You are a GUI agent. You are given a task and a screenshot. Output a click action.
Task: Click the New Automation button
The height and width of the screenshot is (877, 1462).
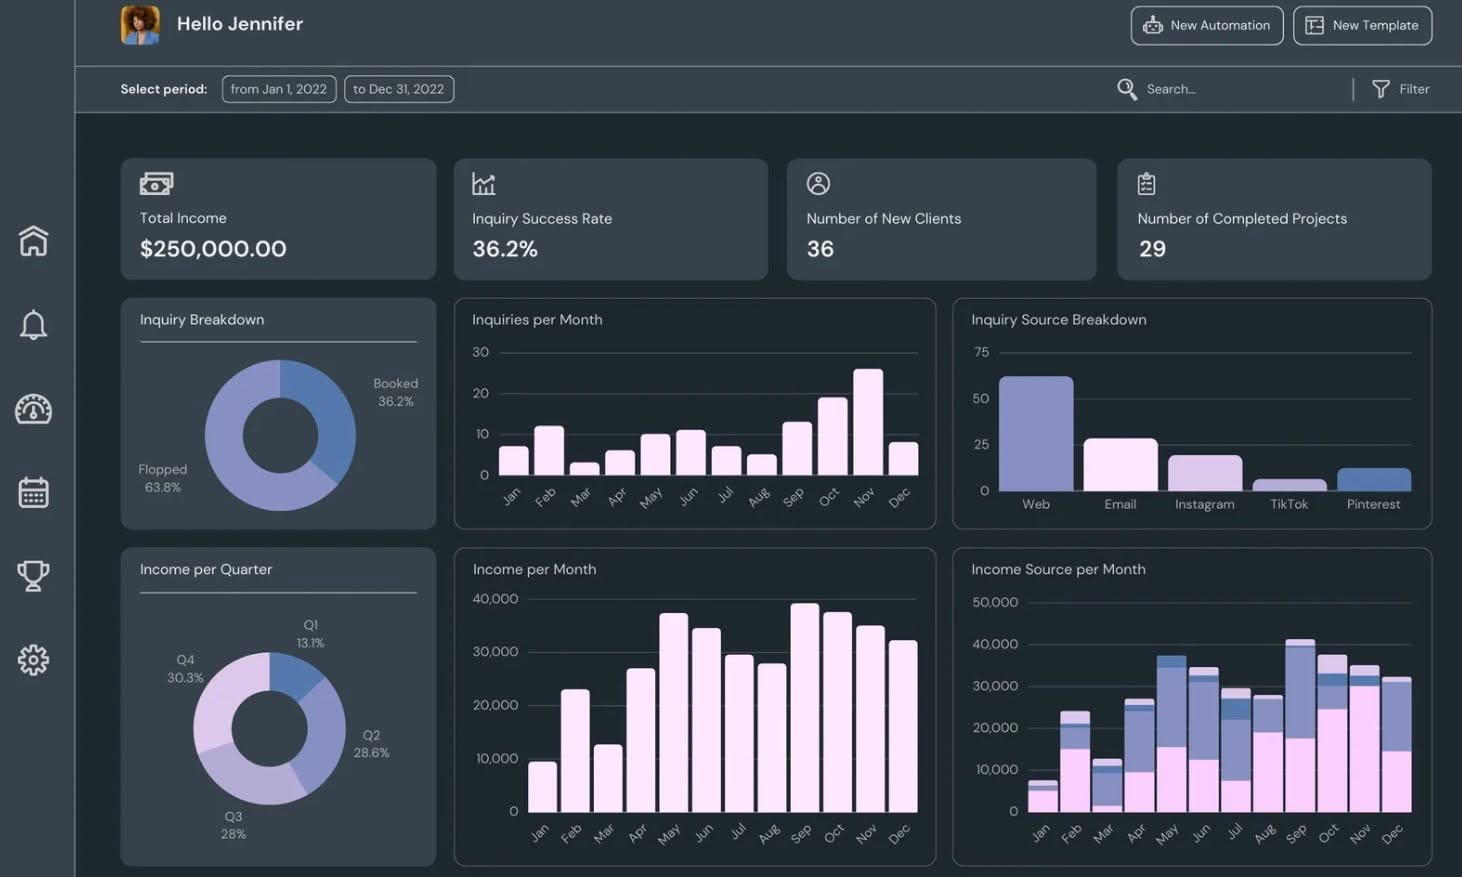click(1207, 25)
